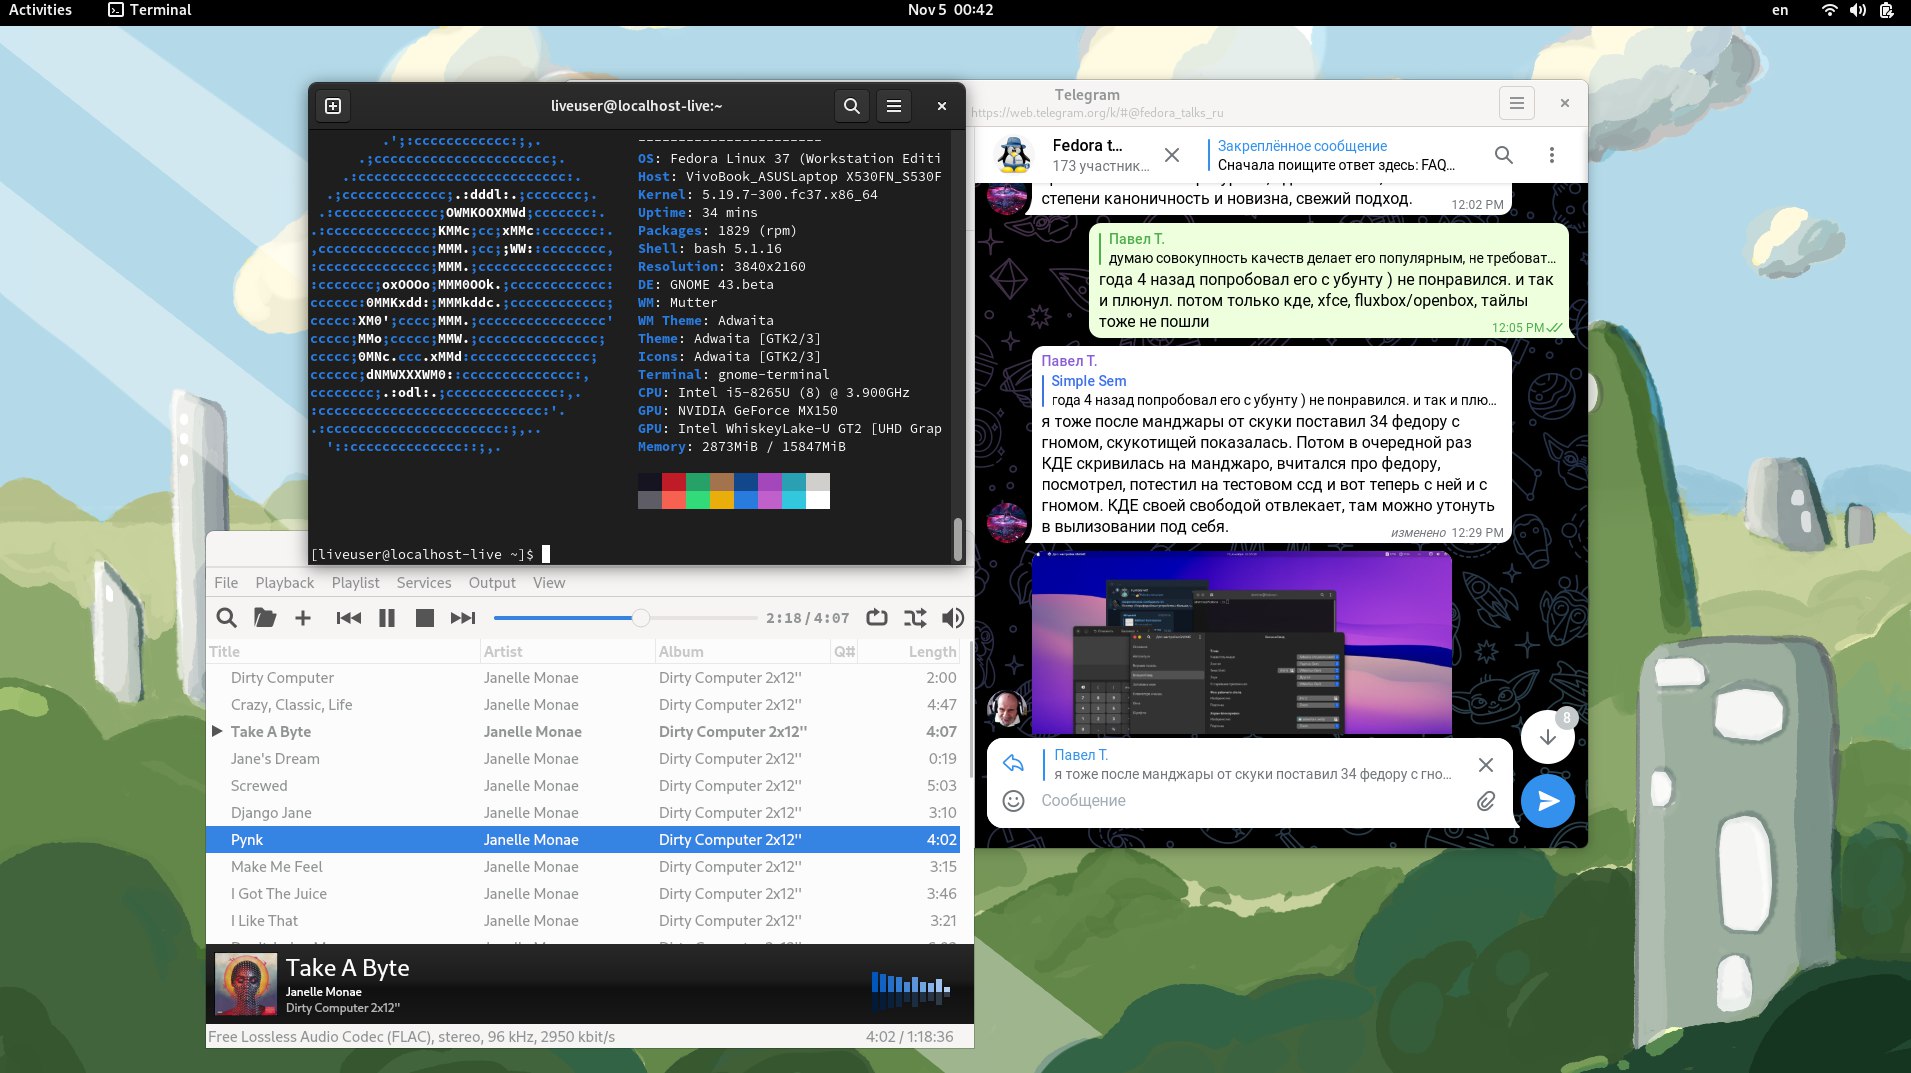
Task: Search the music library with magnifier icon
Action: coord(227,618)
